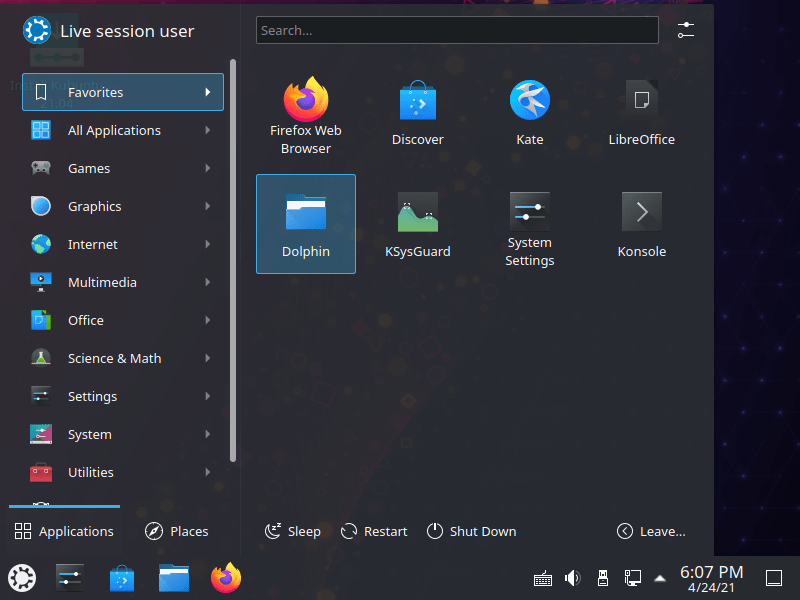
Task: Open the Leave... options button
Action: [x=651, y=531]
